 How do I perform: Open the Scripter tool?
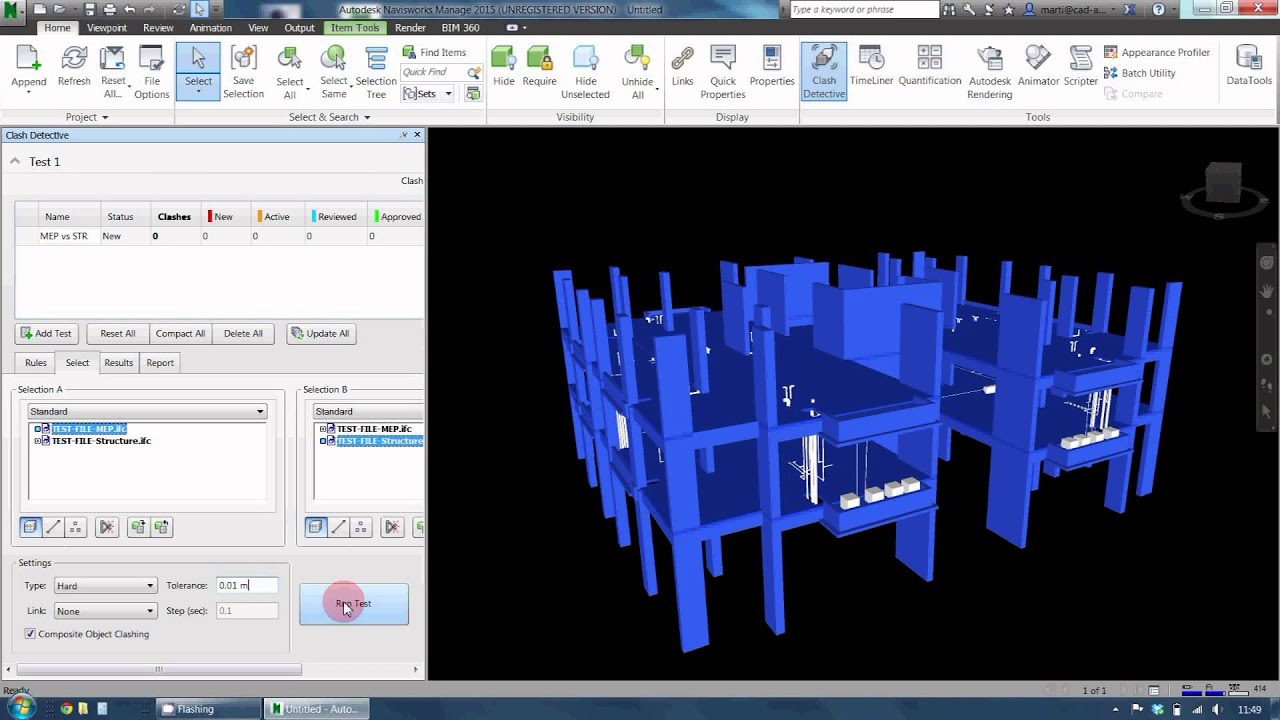click(x=1080, y=68)
